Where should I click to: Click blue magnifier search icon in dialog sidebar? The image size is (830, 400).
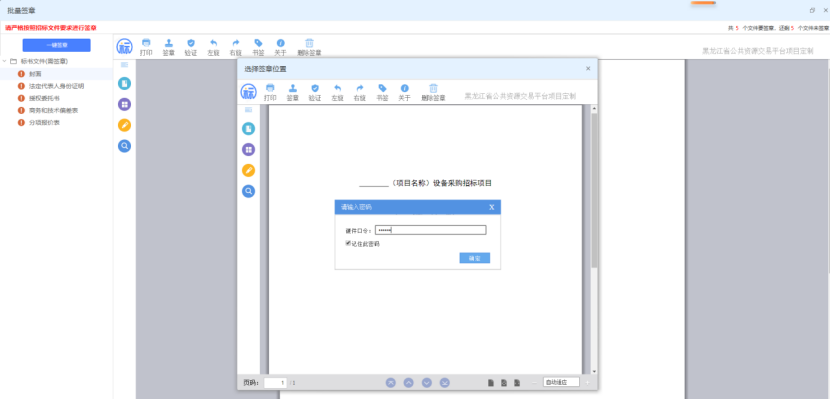pos(248,191)
